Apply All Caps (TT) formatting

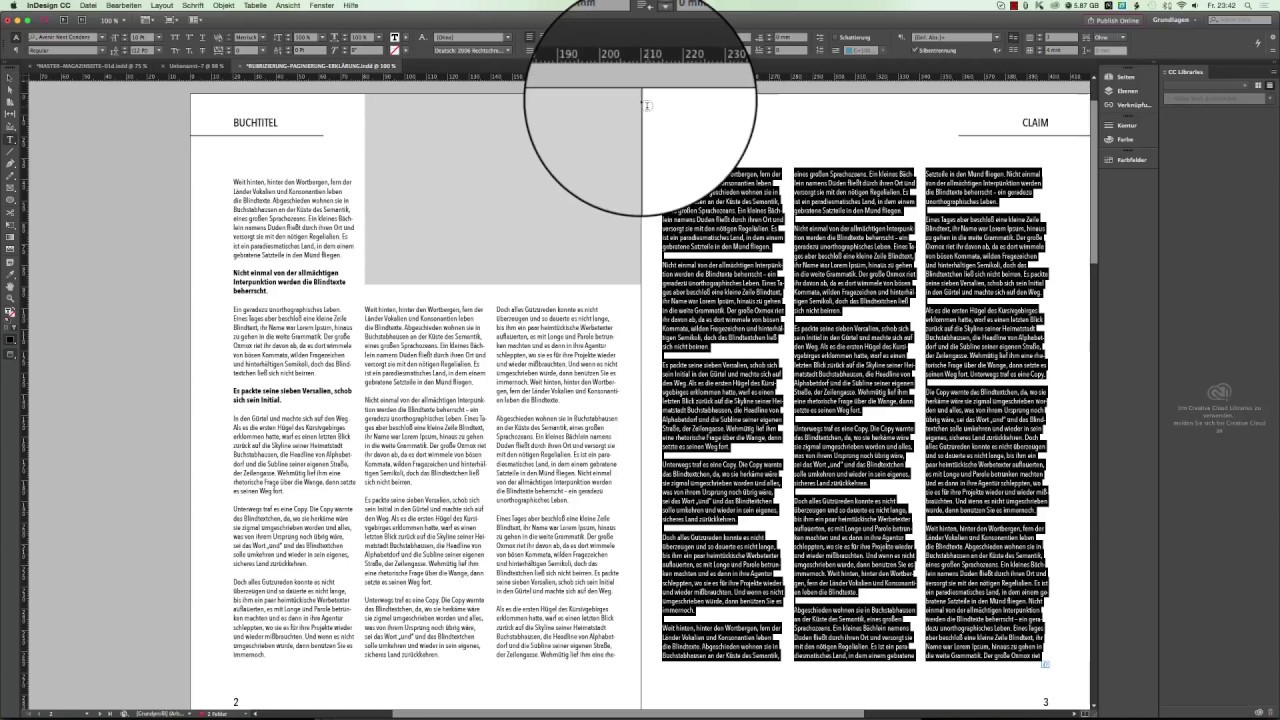pyautogui.click(x=175, y=37)
